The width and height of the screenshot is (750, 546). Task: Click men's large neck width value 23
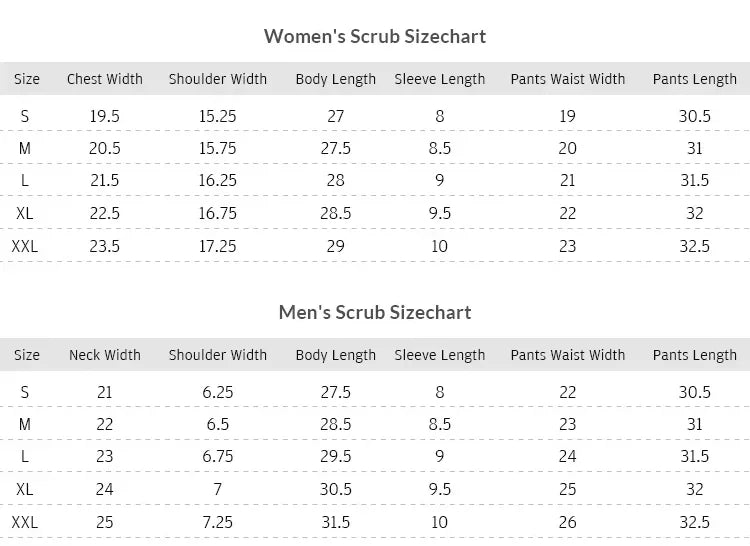pyautogui.click(x=105, y=456)
